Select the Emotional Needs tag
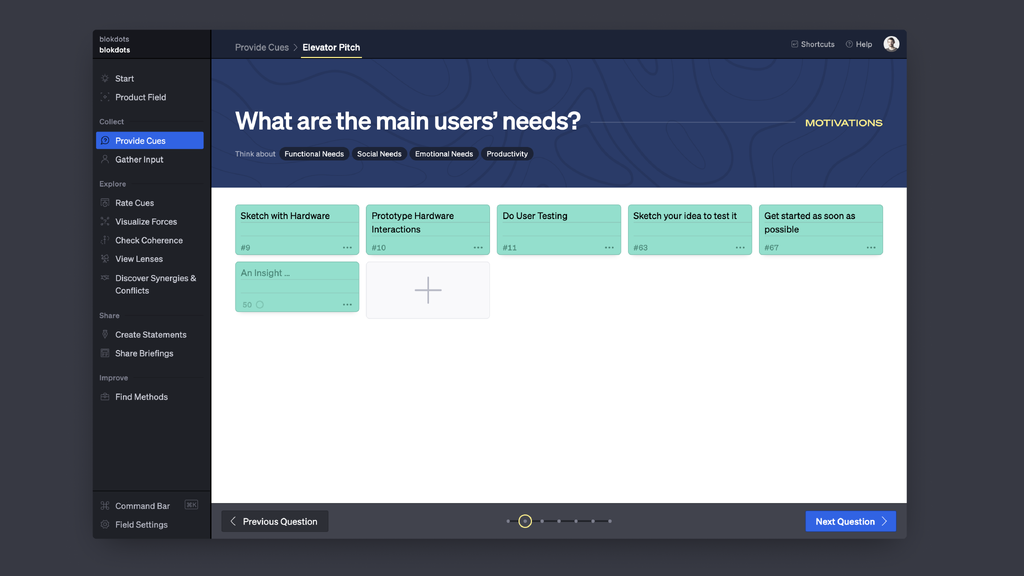This screenshot has height=576, width=1024. tap(443, 154)
